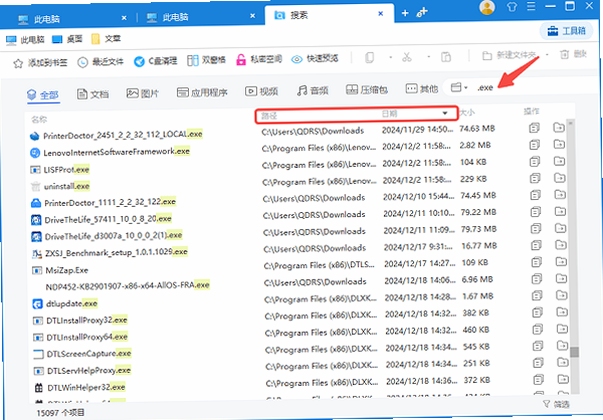
Task: Select the 视频 filter tab
Action: [262, 91]
